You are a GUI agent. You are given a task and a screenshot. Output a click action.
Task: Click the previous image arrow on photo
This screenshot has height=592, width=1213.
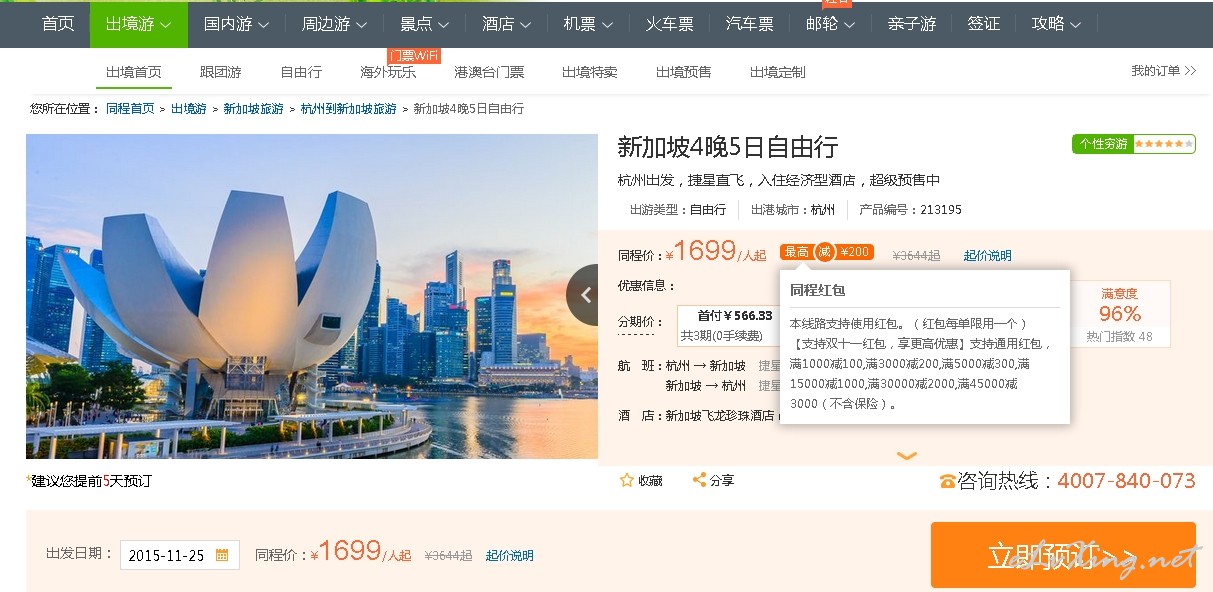click(585, 295)
